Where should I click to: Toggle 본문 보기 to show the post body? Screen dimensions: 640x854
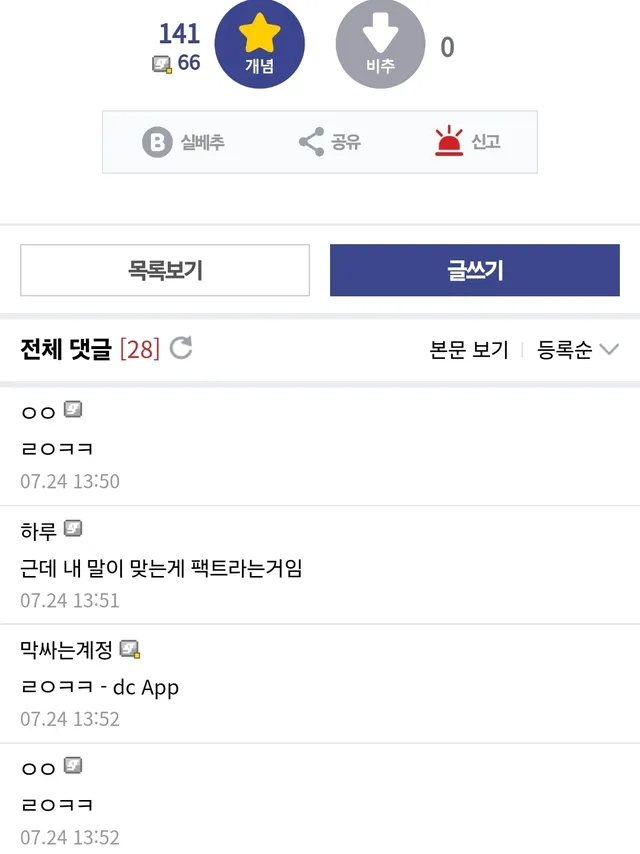(469, 350)
